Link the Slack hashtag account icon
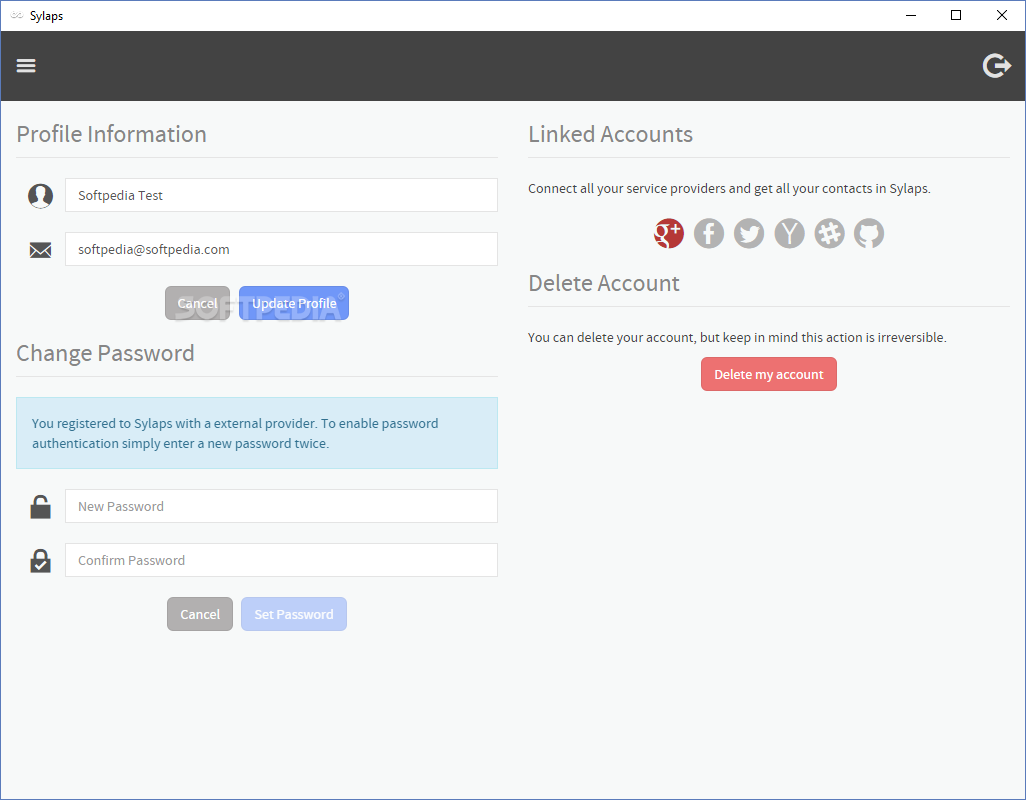The width and height of the screenshot is (1026, 800). pyautogui.click(x=829, y=234)
